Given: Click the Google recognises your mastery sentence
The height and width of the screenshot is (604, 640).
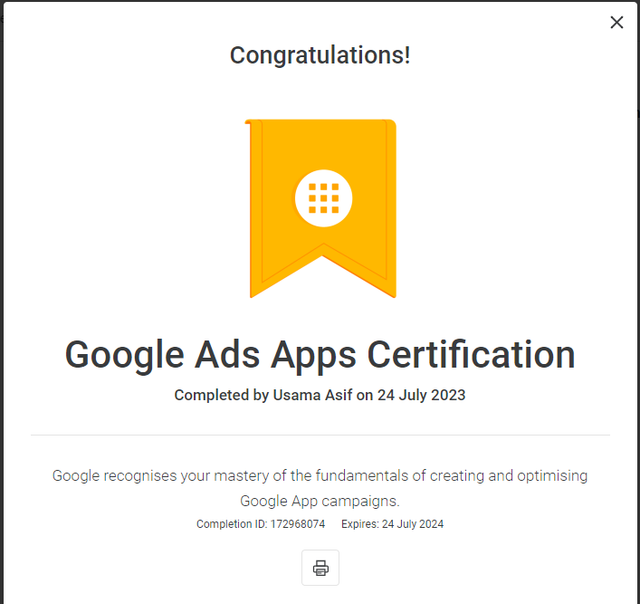Looking at the screenshot, I should [320, 488].
